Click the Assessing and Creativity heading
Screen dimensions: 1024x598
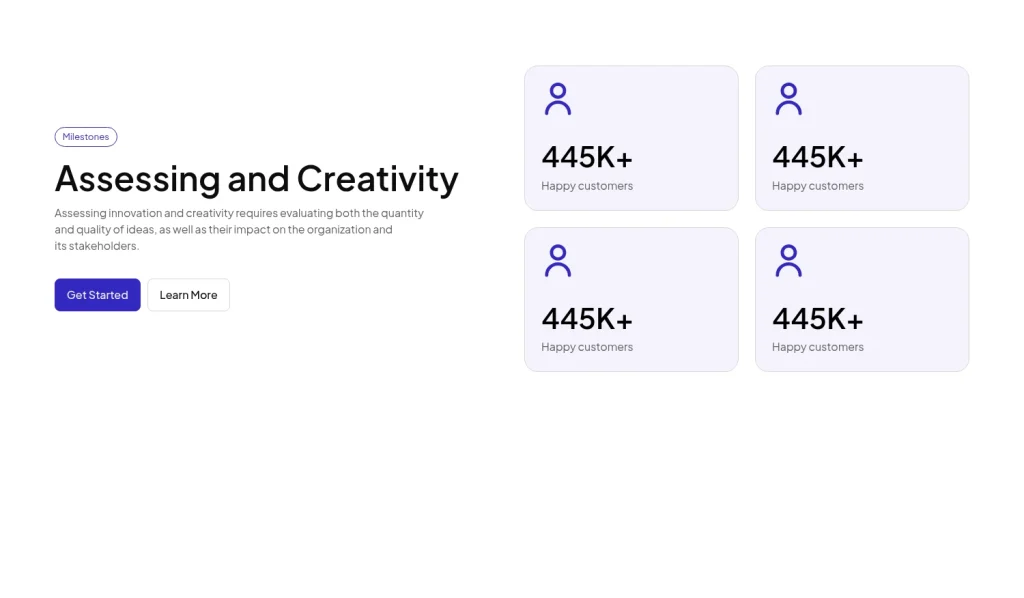[256, 180]
